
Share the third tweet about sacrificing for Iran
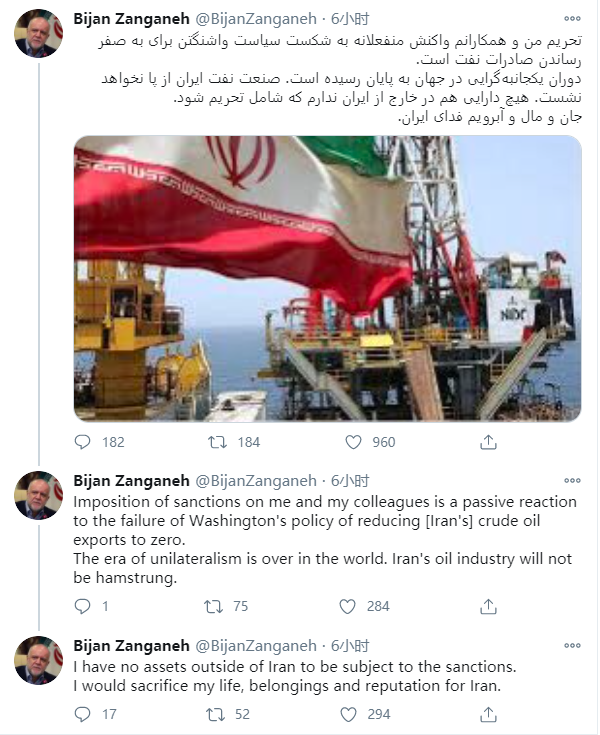coord(488,714)
